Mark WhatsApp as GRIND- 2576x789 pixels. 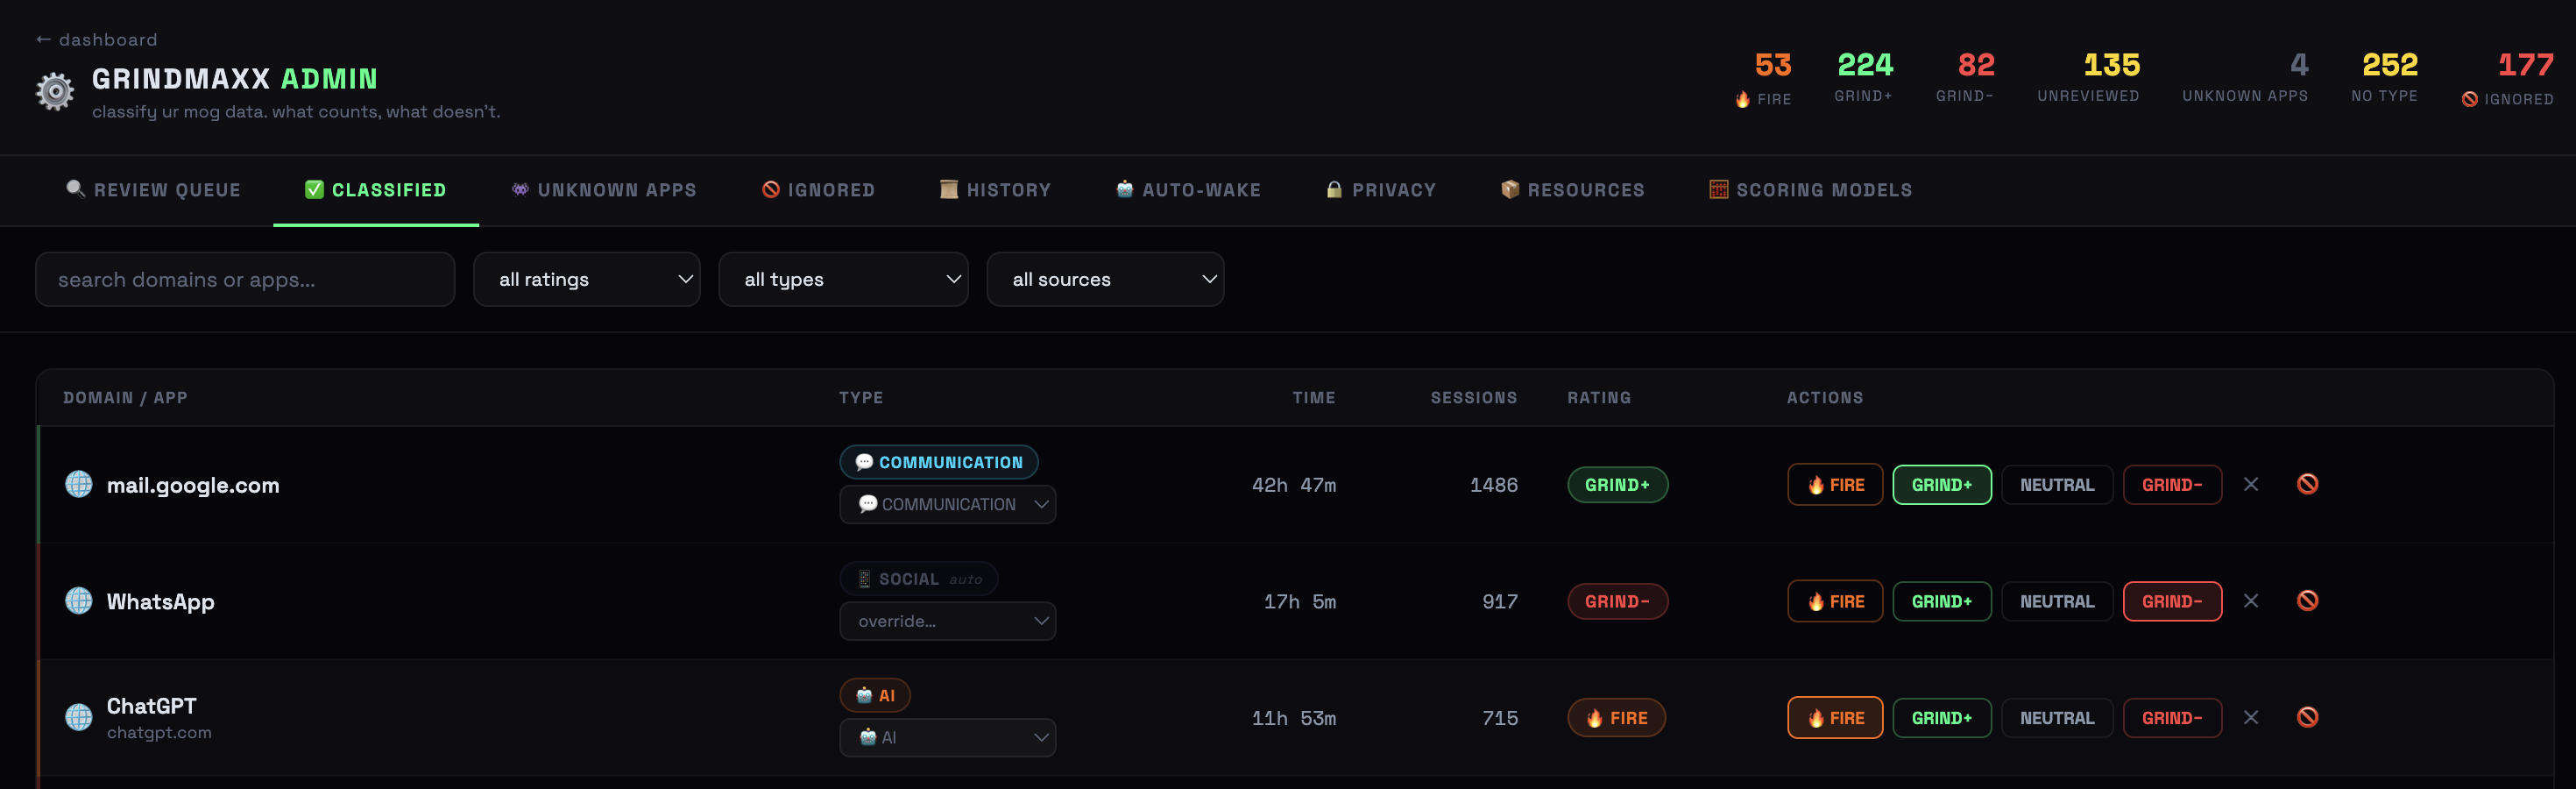[x=2172, y=601]
